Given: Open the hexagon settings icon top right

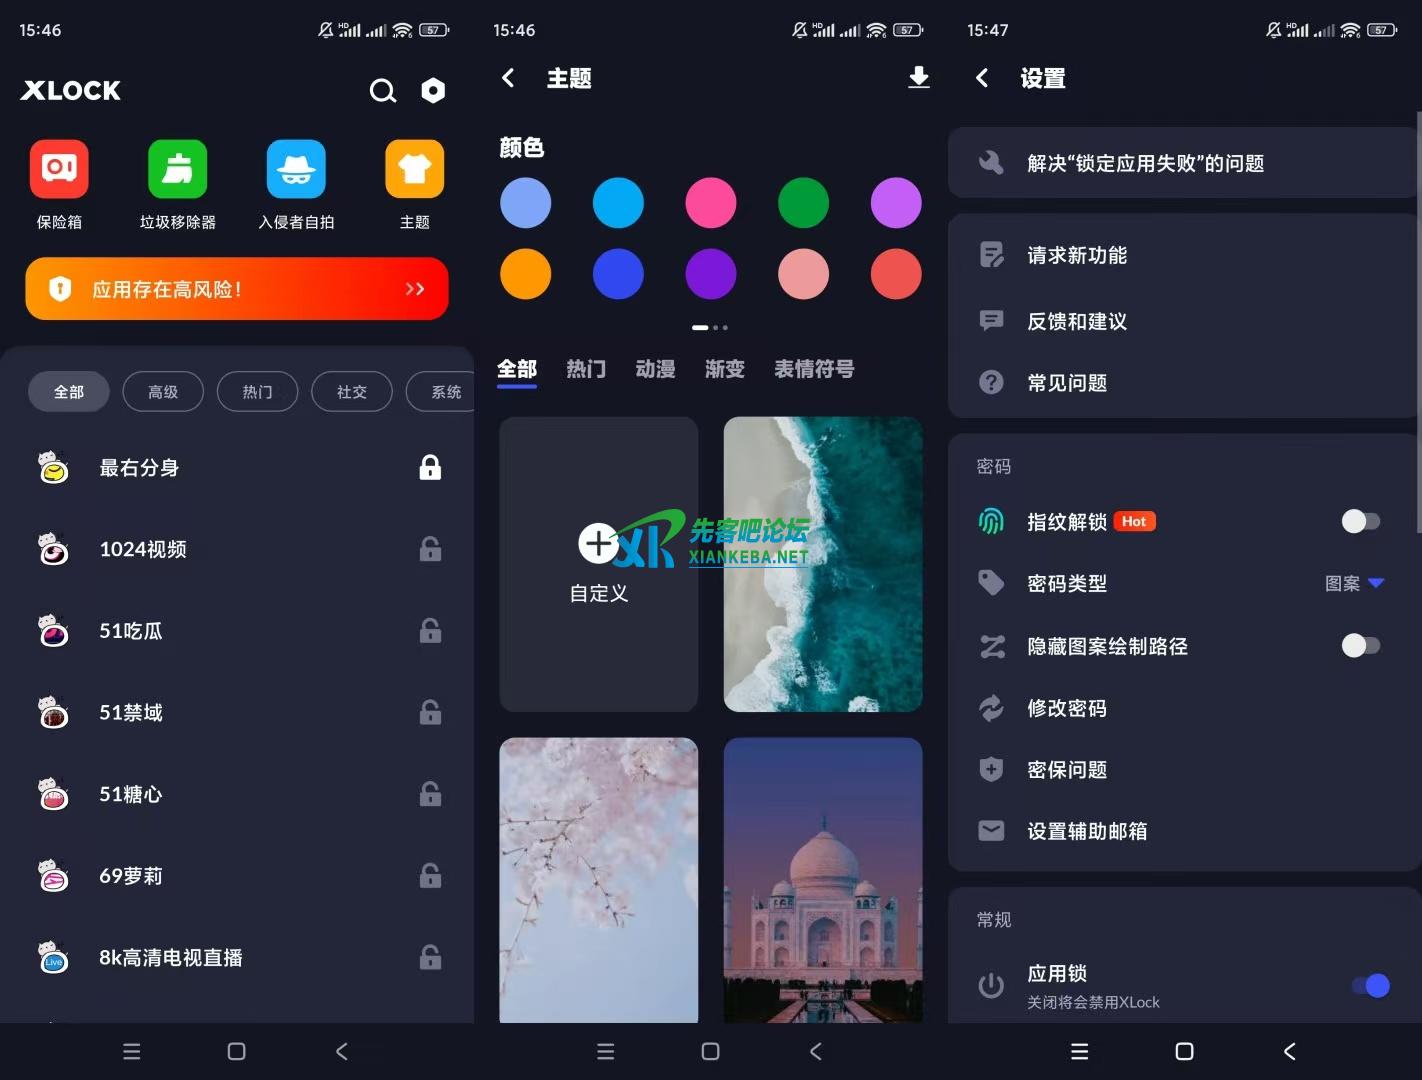Looking at the screenshot, I should tap(433, 90).
